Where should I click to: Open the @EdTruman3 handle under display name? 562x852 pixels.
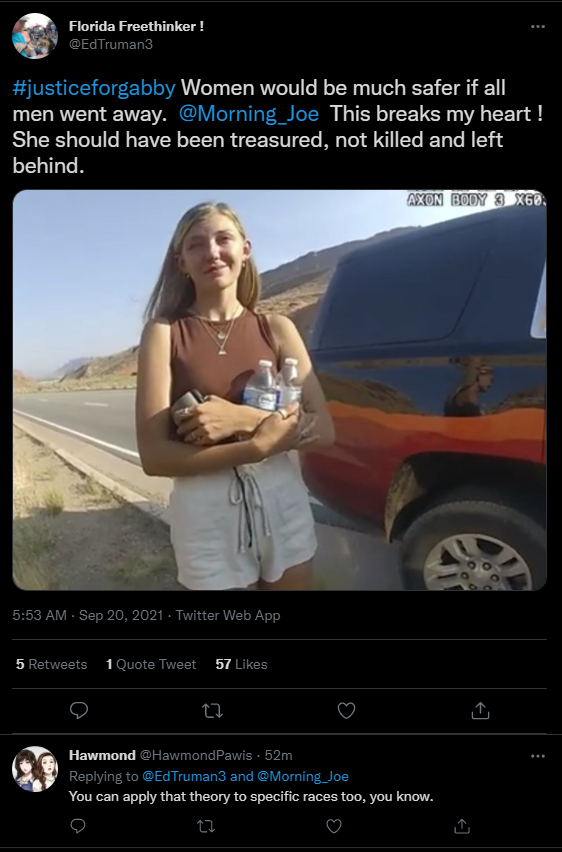111,45
